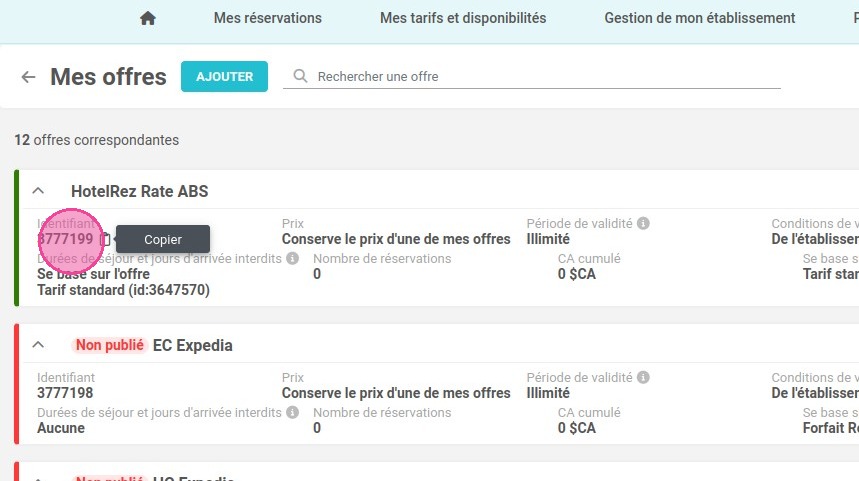The image size is (859, 481).
Task: Click info icon for HotelRez Période de validité
Action: 644,223
